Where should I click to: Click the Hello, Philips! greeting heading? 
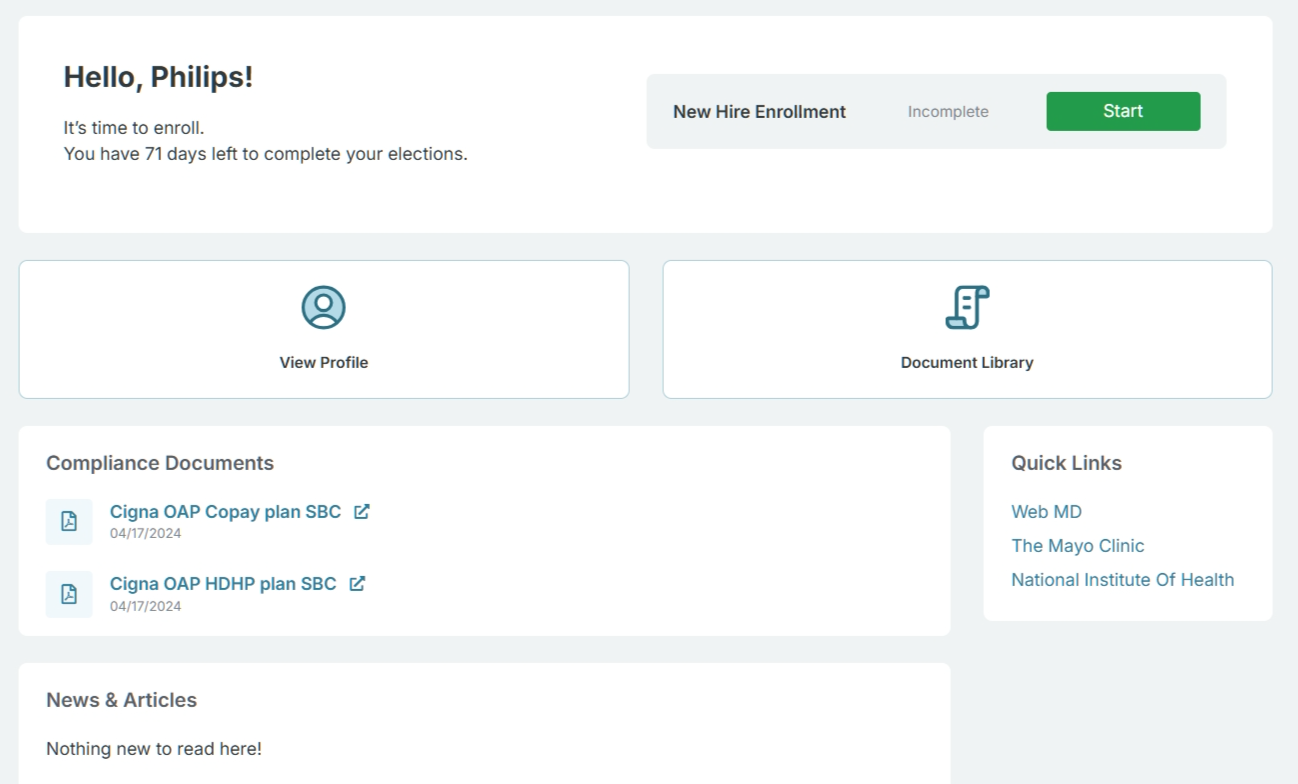[x=158, y=77]
